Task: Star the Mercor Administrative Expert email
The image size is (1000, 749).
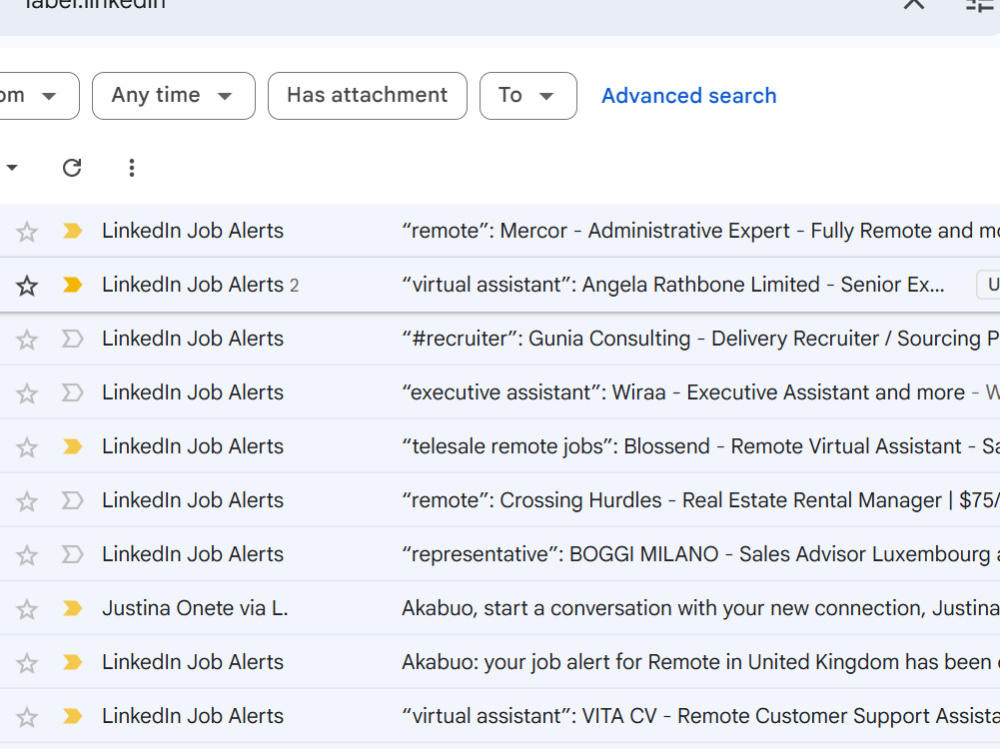Action: click(27, 232)
